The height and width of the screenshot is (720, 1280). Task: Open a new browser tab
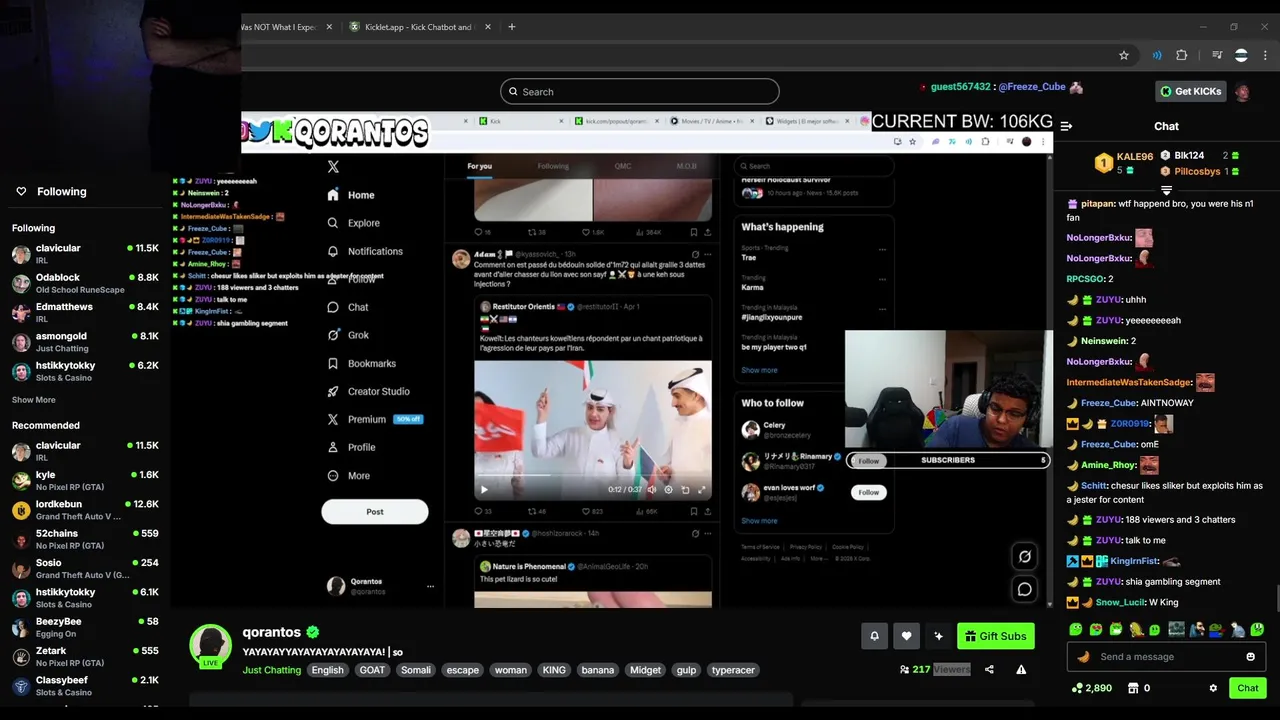511,27
